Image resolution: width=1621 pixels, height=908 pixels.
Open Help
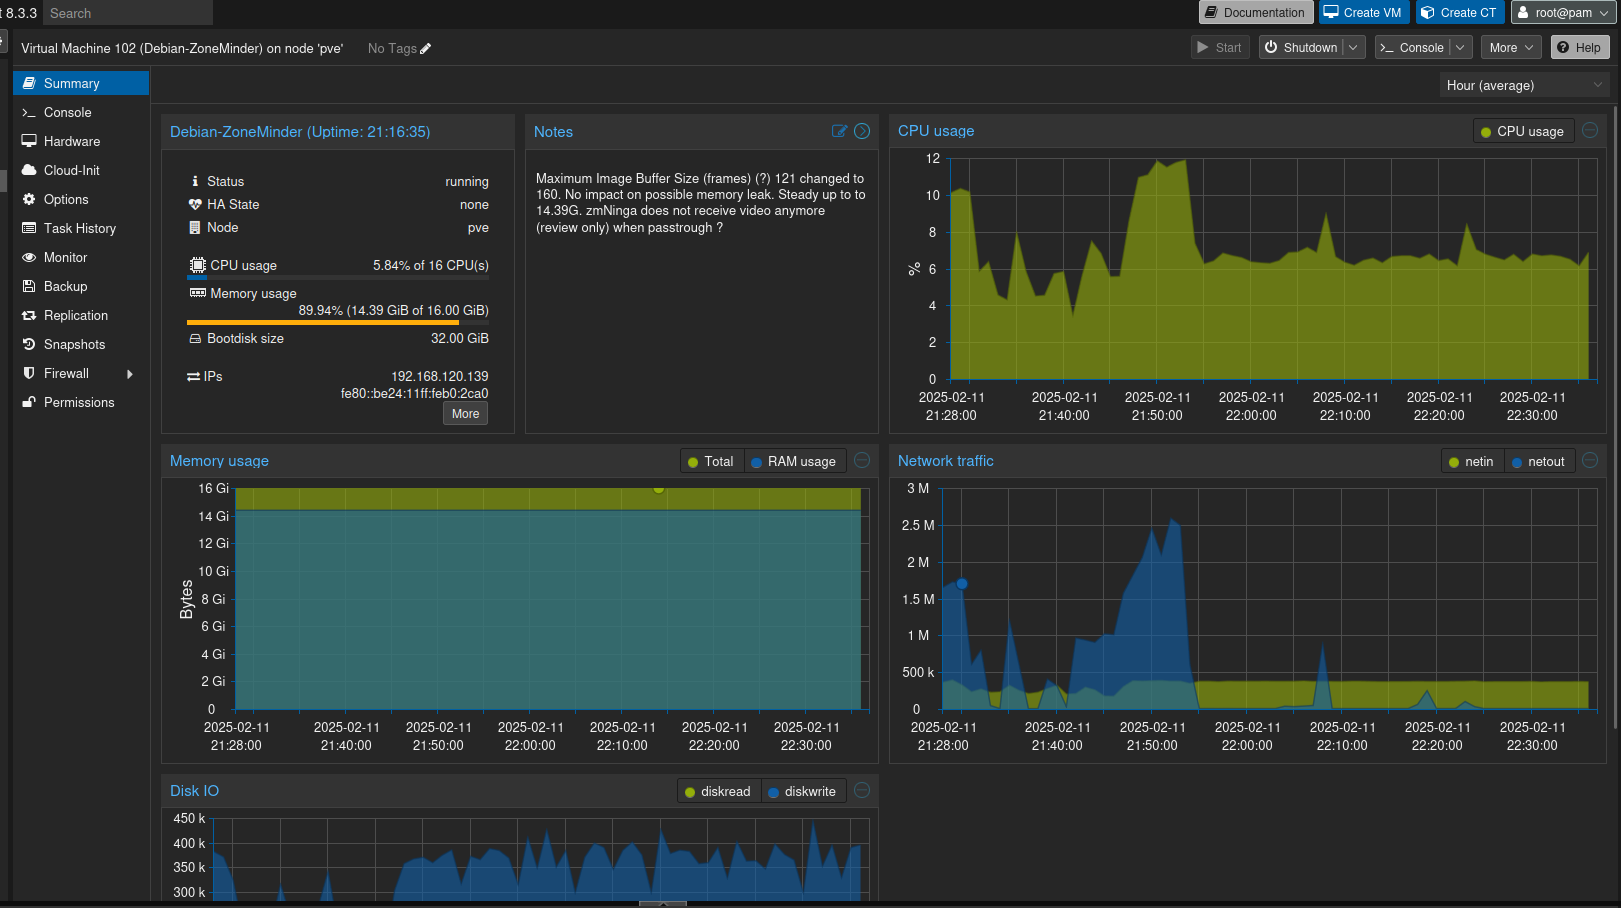(1580, 47)
